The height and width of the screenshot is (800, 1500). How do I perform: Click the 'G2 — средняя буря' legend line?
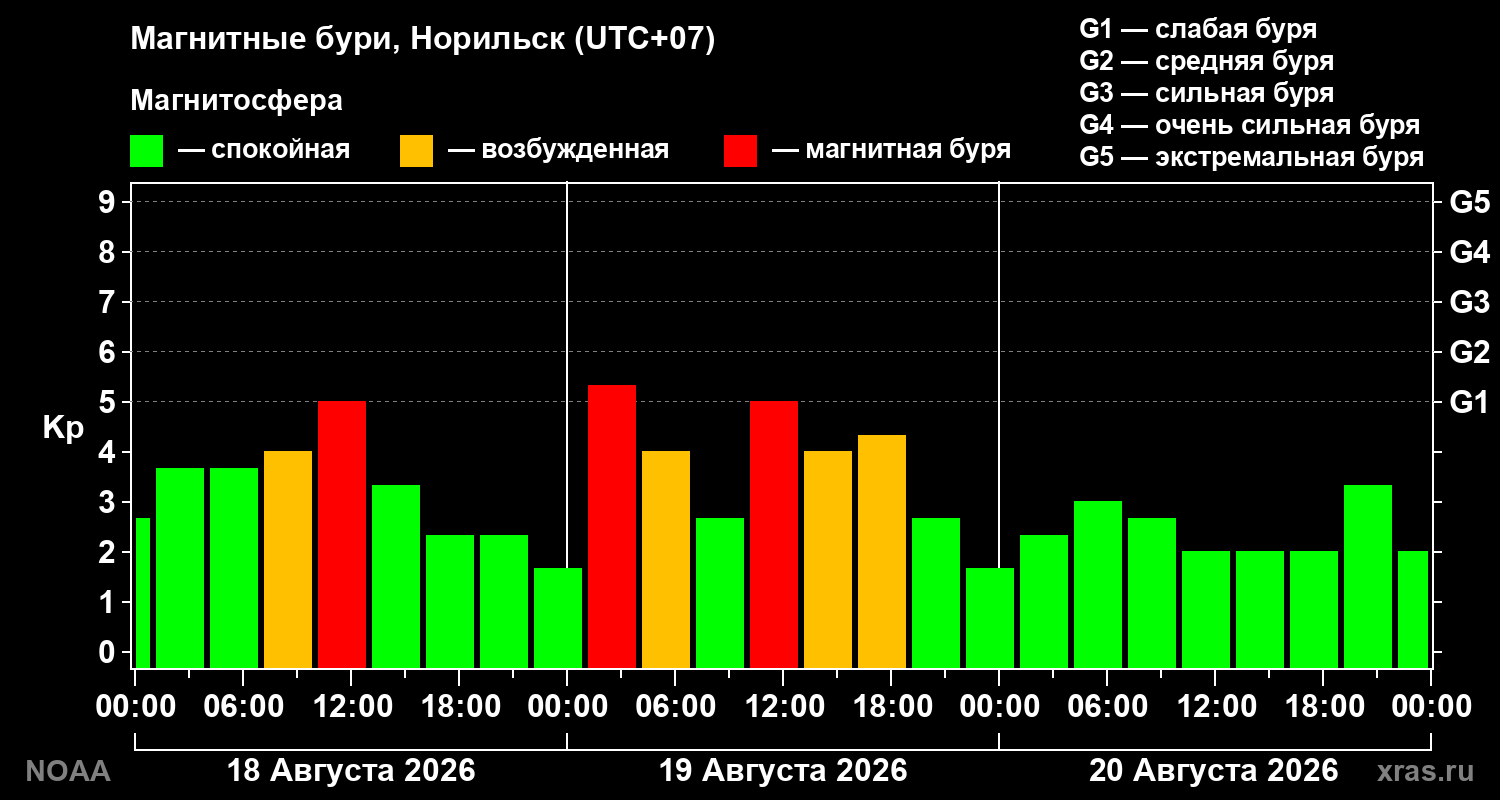coord(1206,61)
